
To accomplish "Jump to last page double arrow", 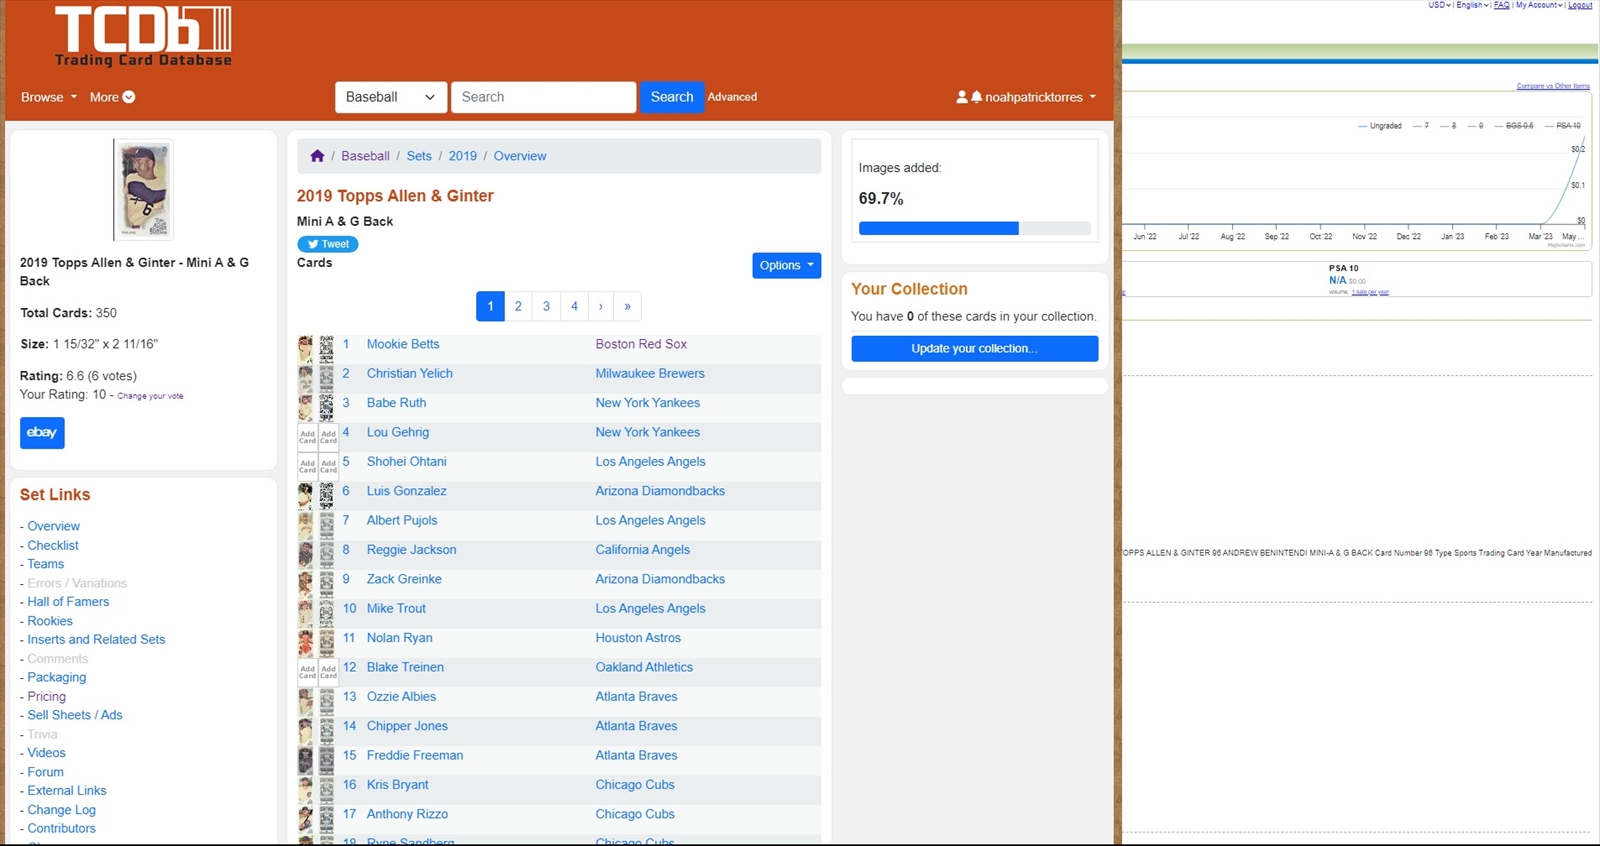I will click(627, 306).
